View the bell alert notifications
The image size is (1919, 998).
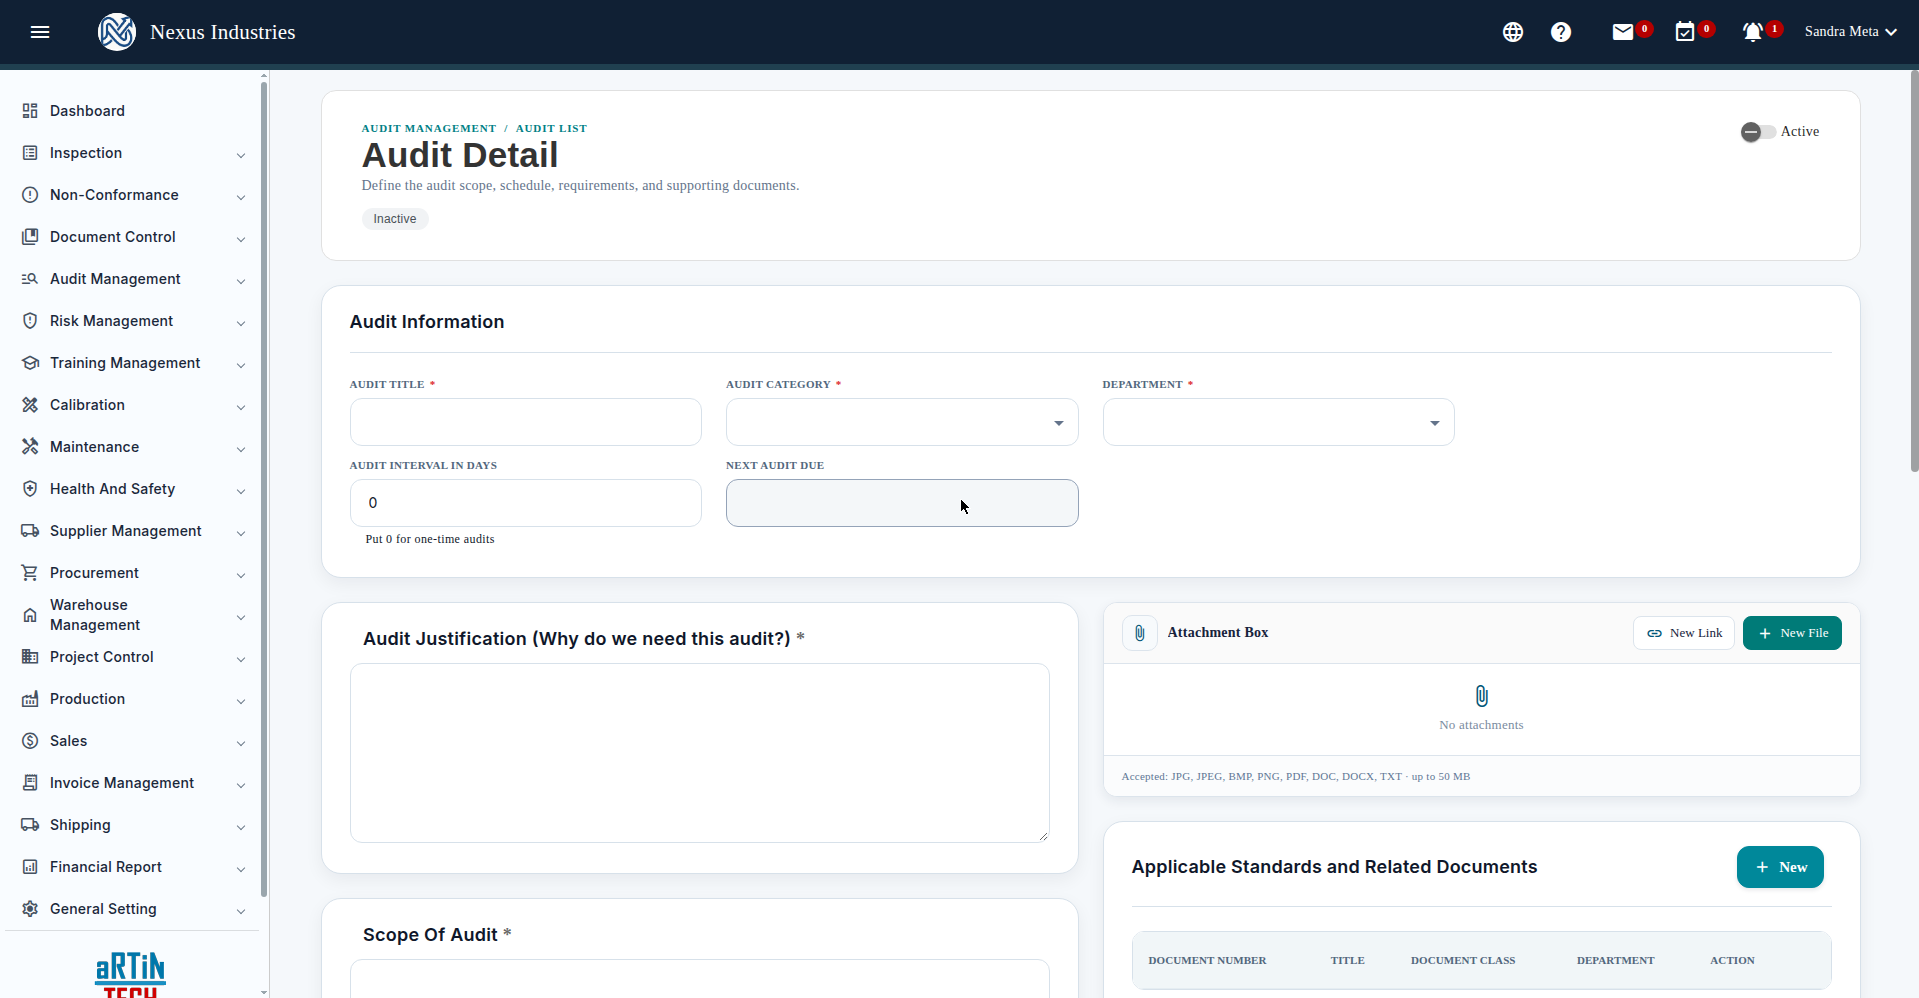coord(1752,32)
